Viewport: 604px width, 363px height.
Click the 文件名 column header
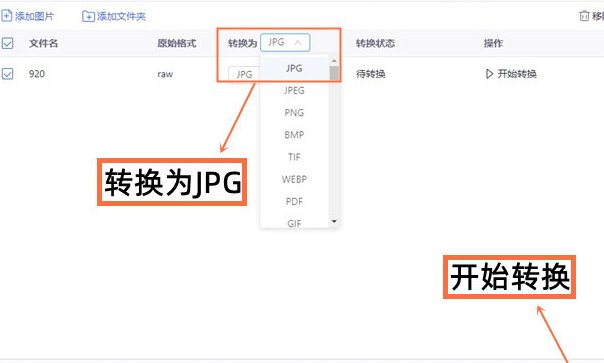pyautogui.click(x=44, y=43)
